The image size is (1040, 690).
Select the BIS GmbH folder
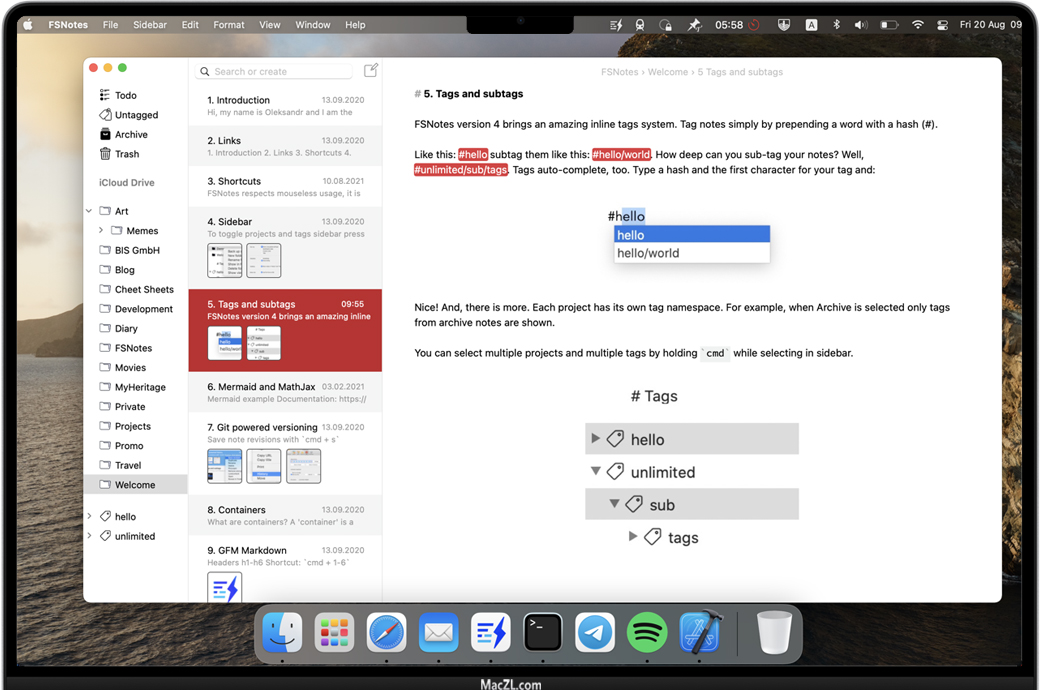click(x=137, y=250)
